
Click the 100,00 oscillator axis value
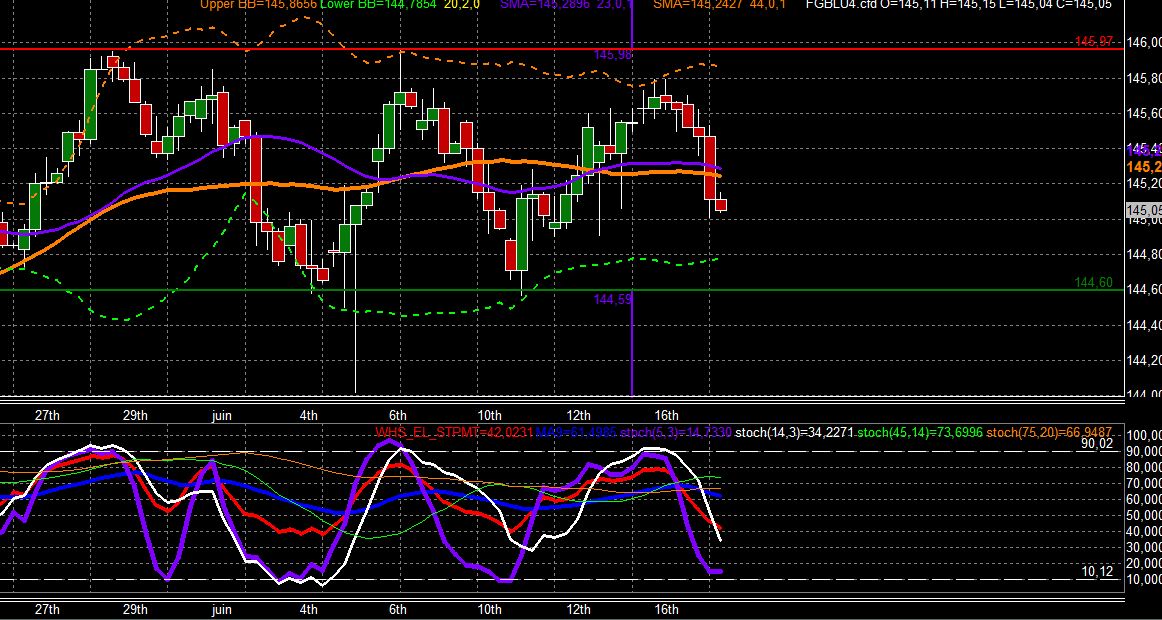(x=1143, y=435)
